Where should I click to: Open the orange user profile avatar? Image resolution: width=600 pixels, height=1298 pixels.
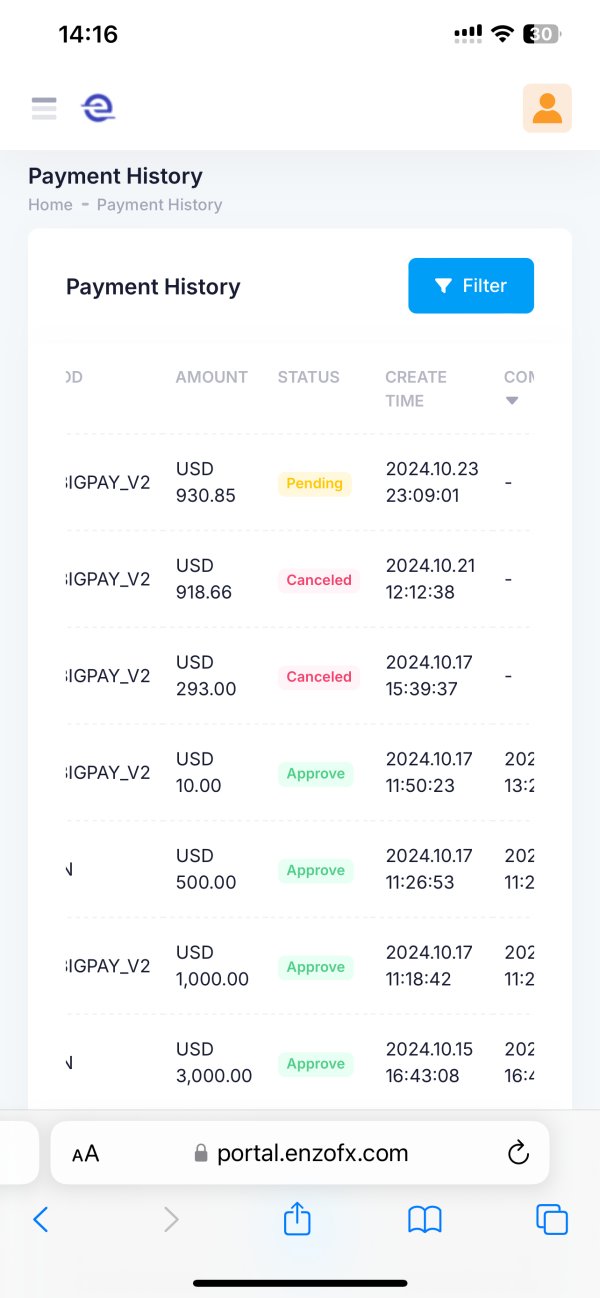547,108
